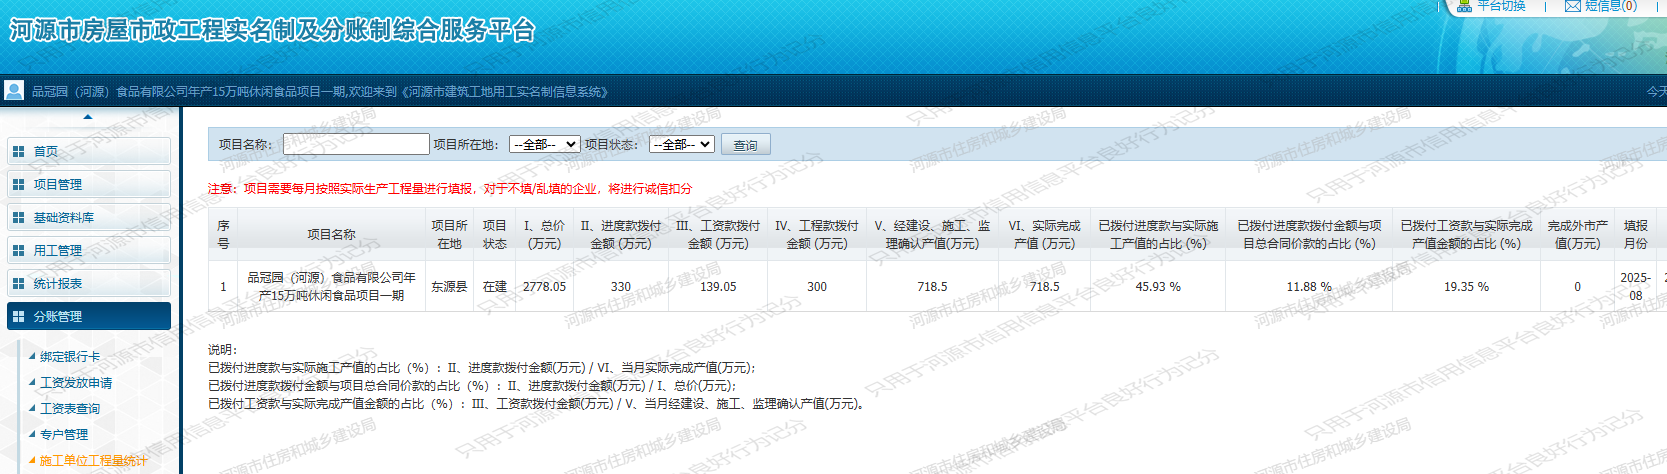Click the 2025-08 report month cell

coord(1635,286)
